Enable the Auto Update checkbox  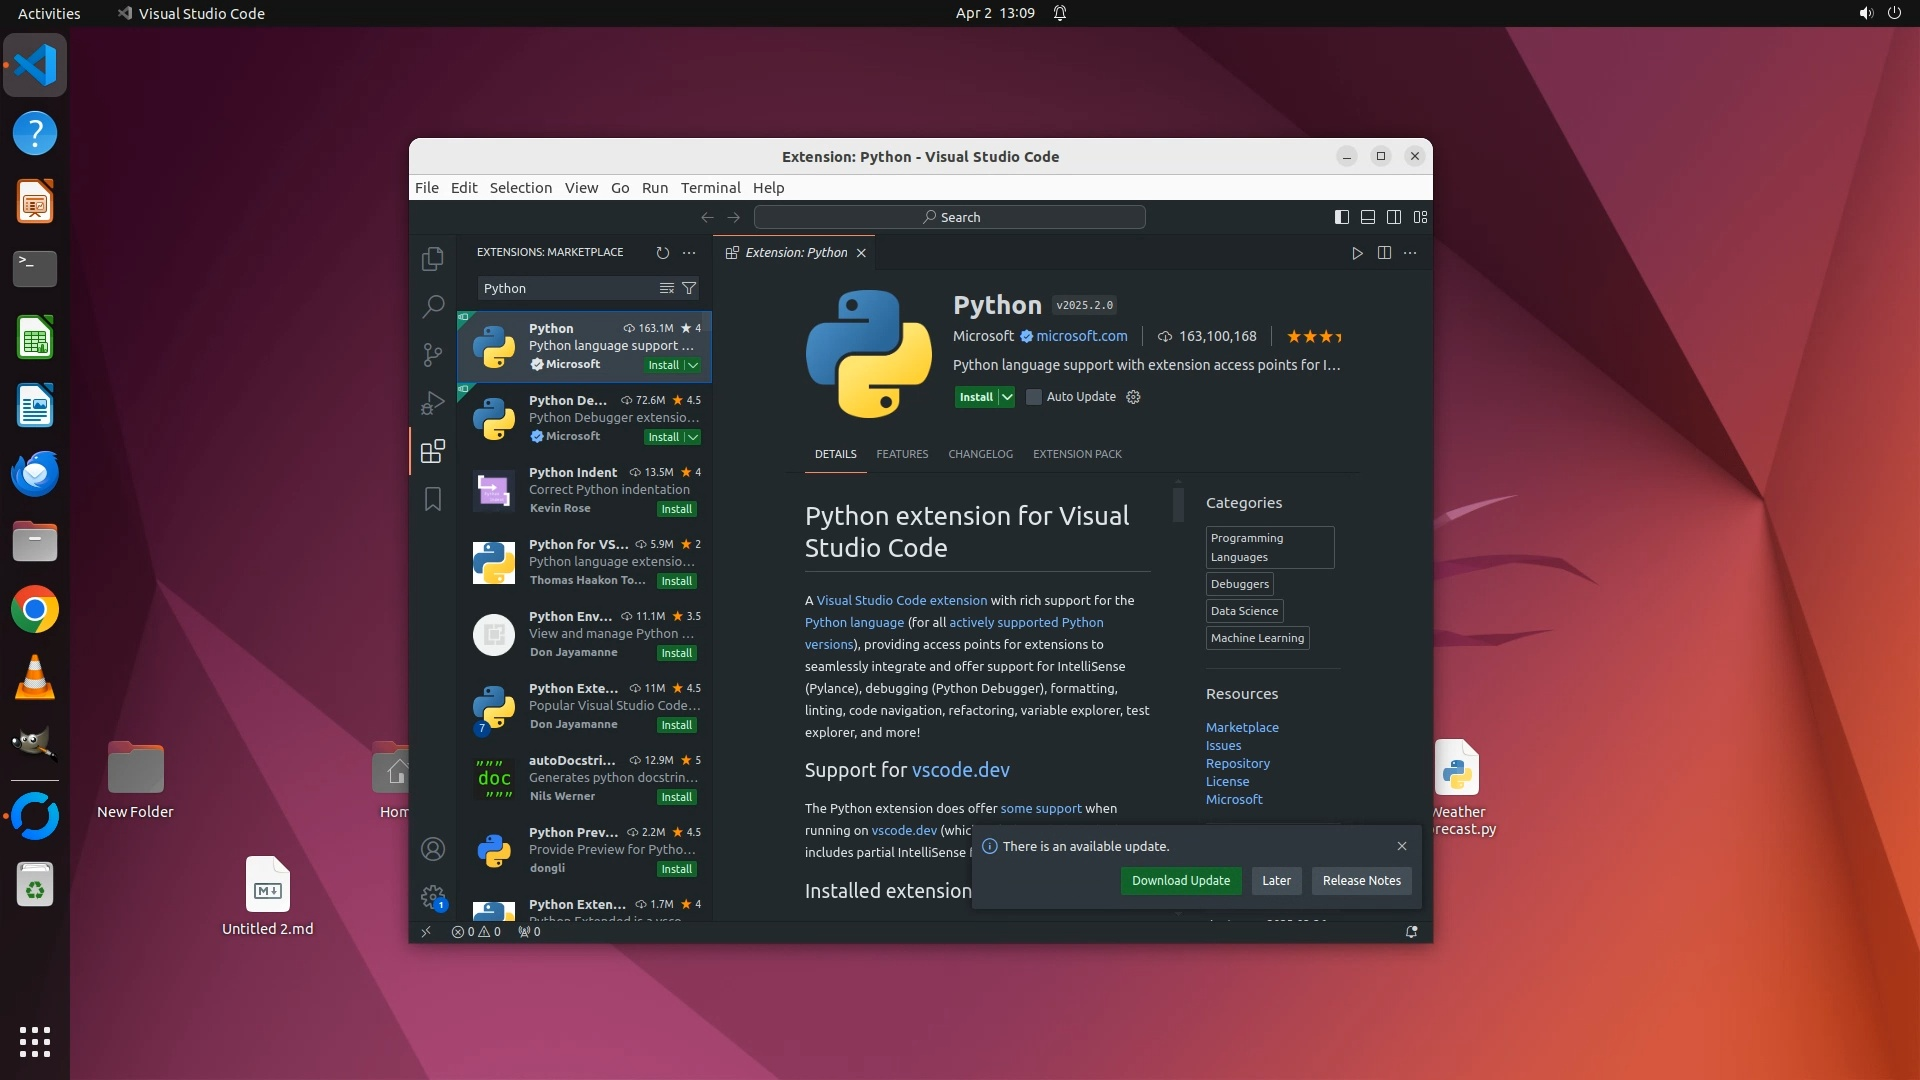click(1034, 397)
